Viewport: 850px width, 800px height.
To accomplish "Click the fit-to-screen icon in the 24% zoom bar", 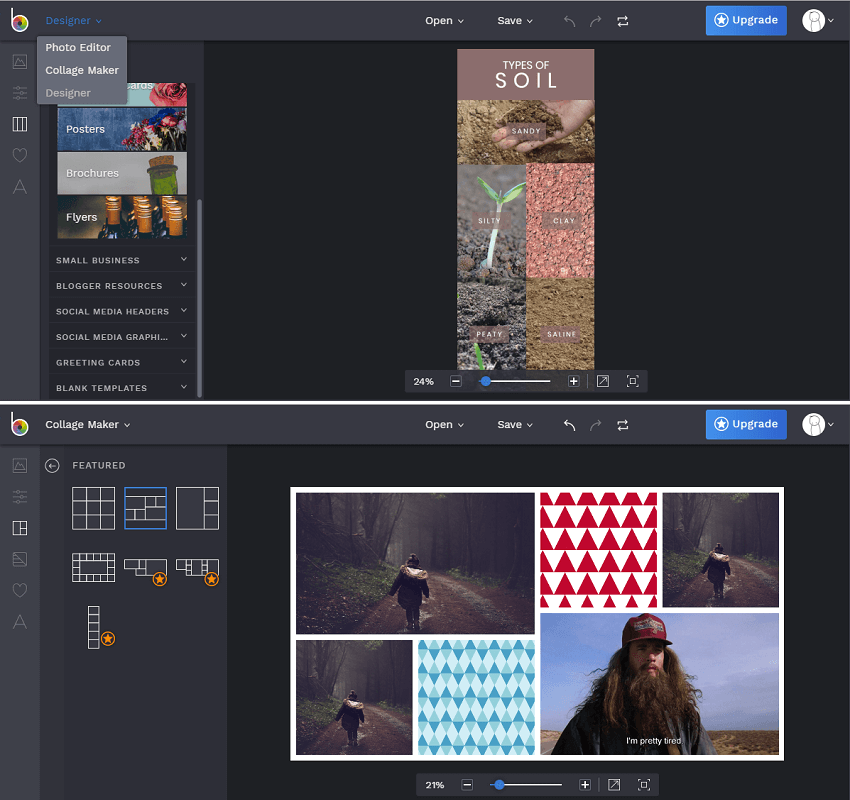I will [x=603, y=382].
